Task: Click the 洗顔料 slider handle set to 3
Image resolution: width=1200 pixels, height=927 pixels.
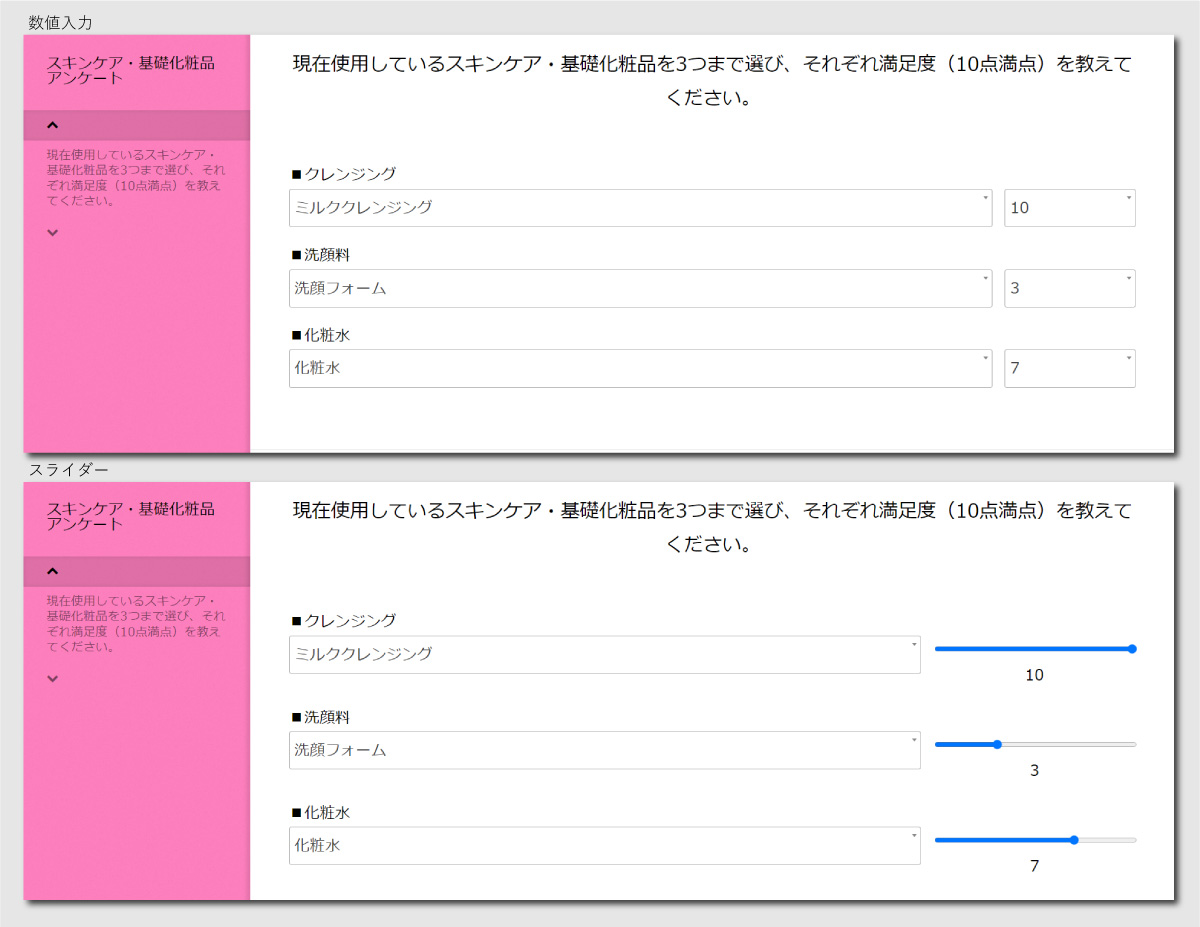Action: (x=997, y=744)
